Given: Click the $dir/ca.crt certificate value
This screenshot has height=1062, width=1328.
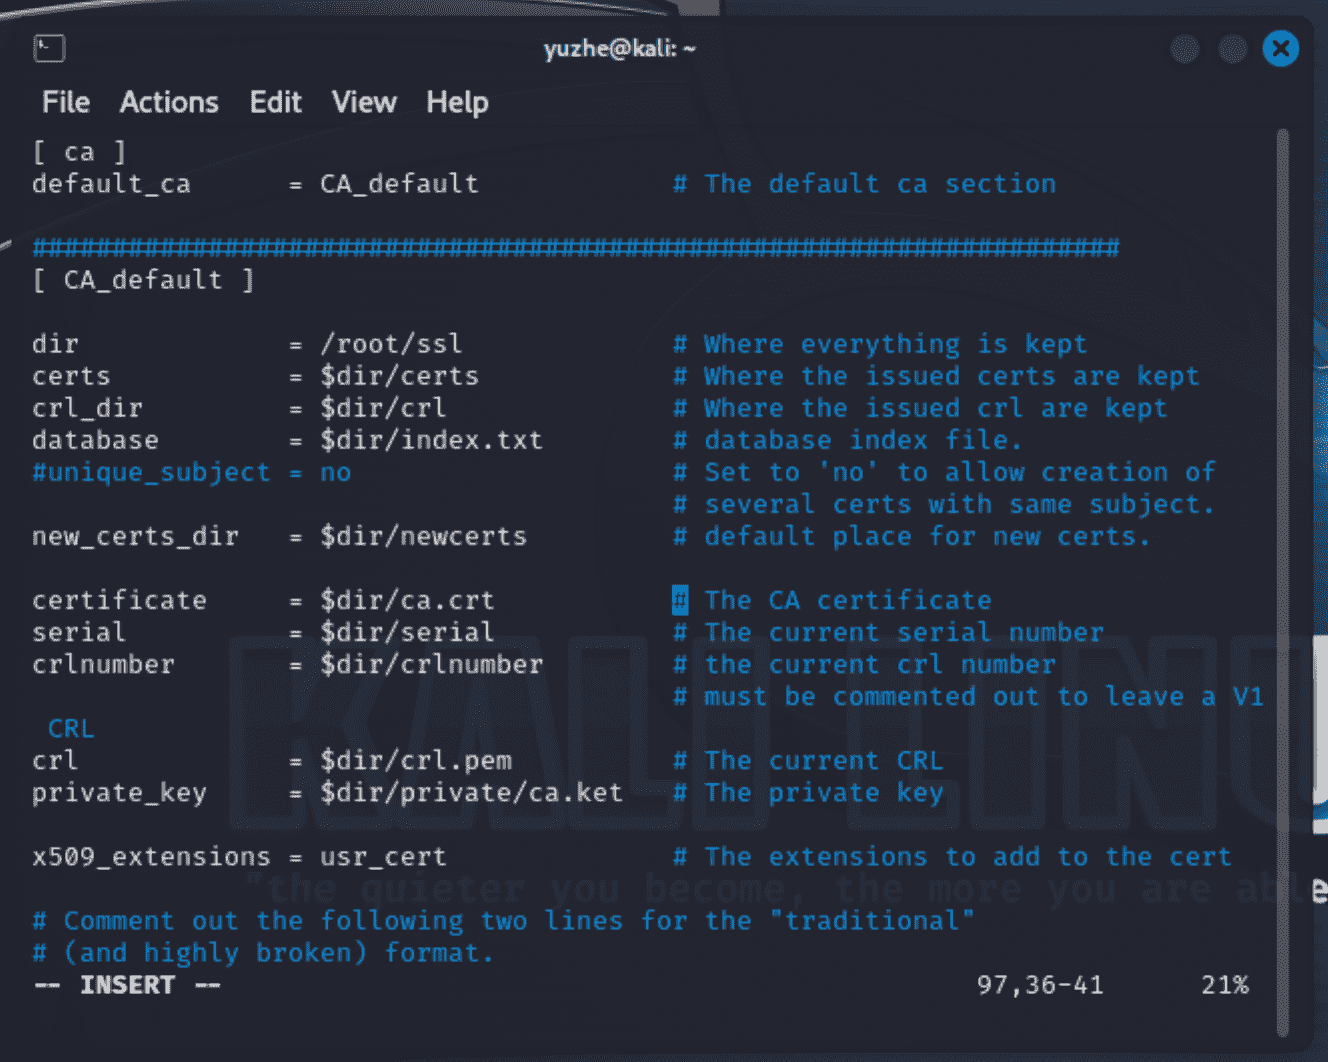Looking at the screenshot, I should [407, 600].
